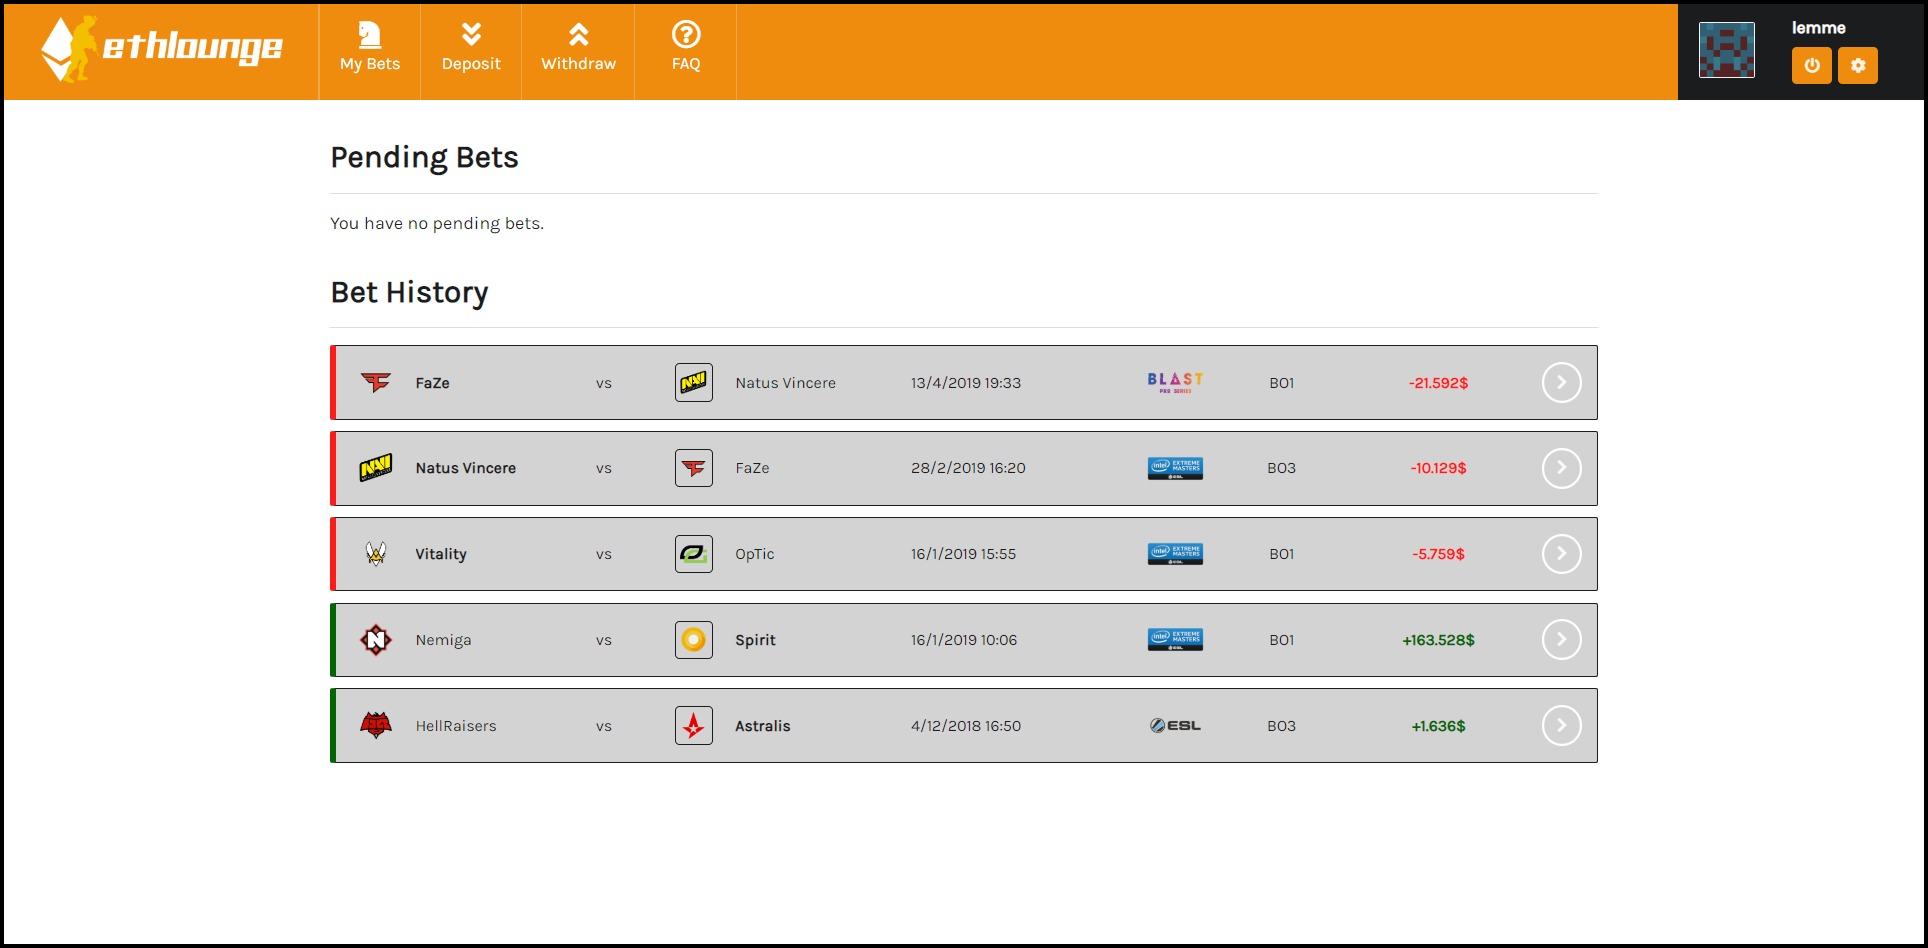The height and width of the screenshot is (948, 1928).
Task: Click the HellRaisers team logo
Action: click(x=376, y=725)
